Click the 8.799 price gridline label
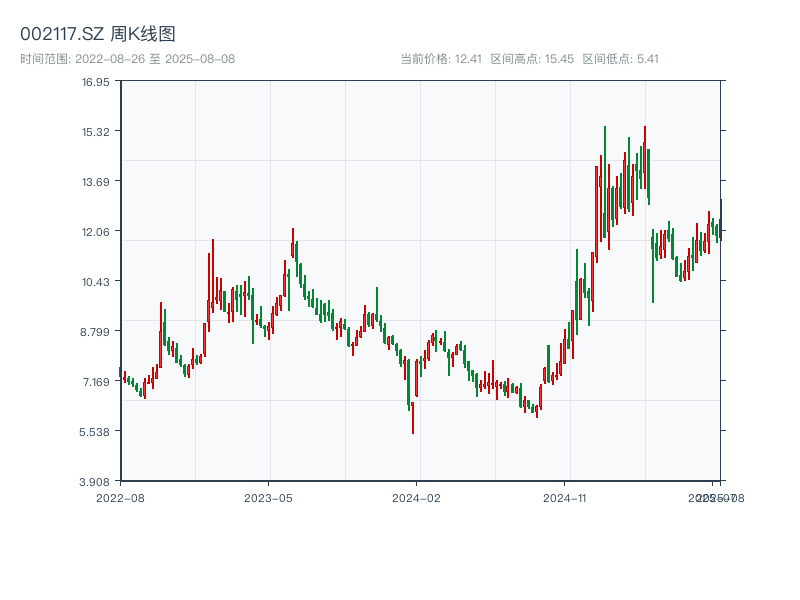 tap(95, 332)
